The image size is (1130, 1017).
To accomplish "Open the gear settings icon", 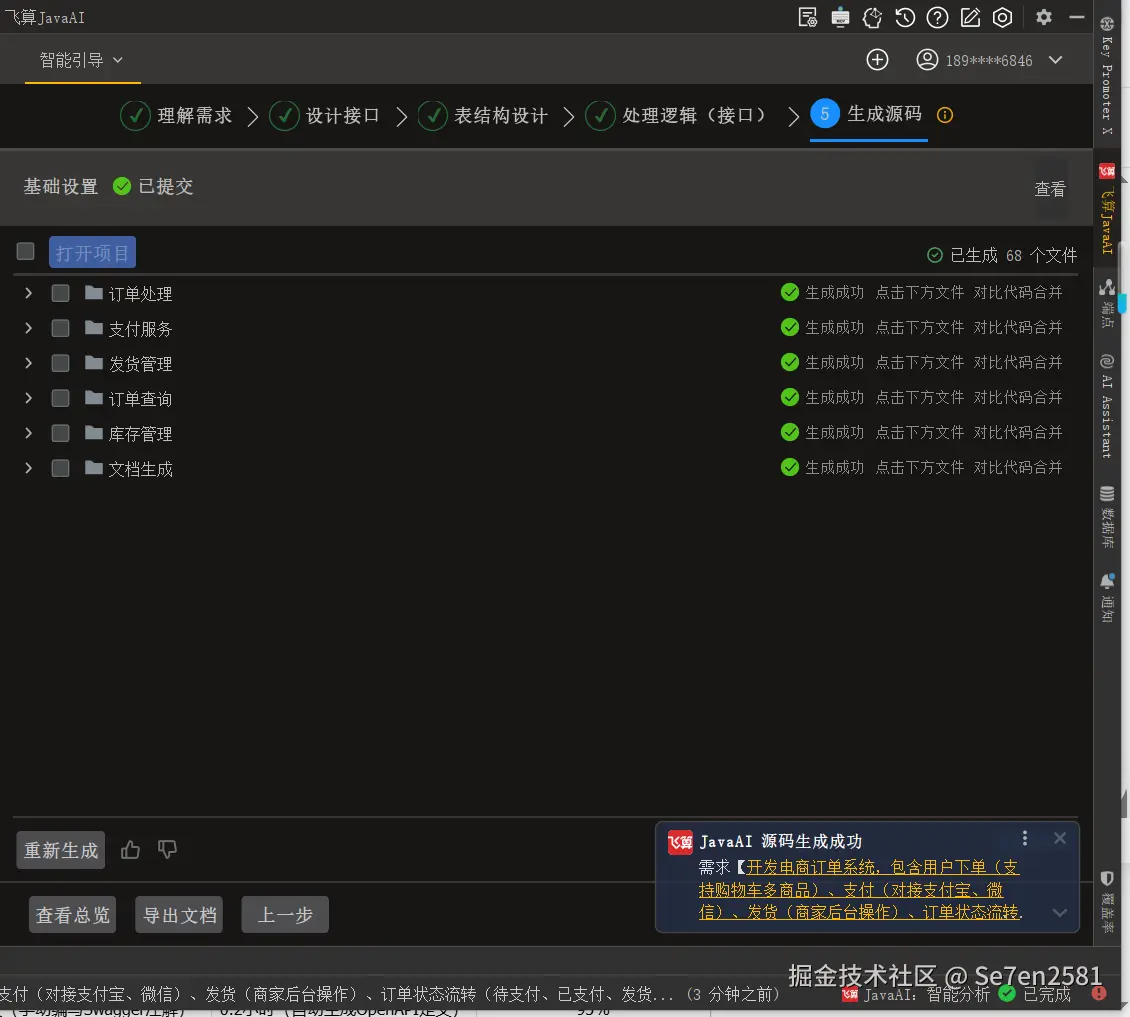I will [1044, 17].
